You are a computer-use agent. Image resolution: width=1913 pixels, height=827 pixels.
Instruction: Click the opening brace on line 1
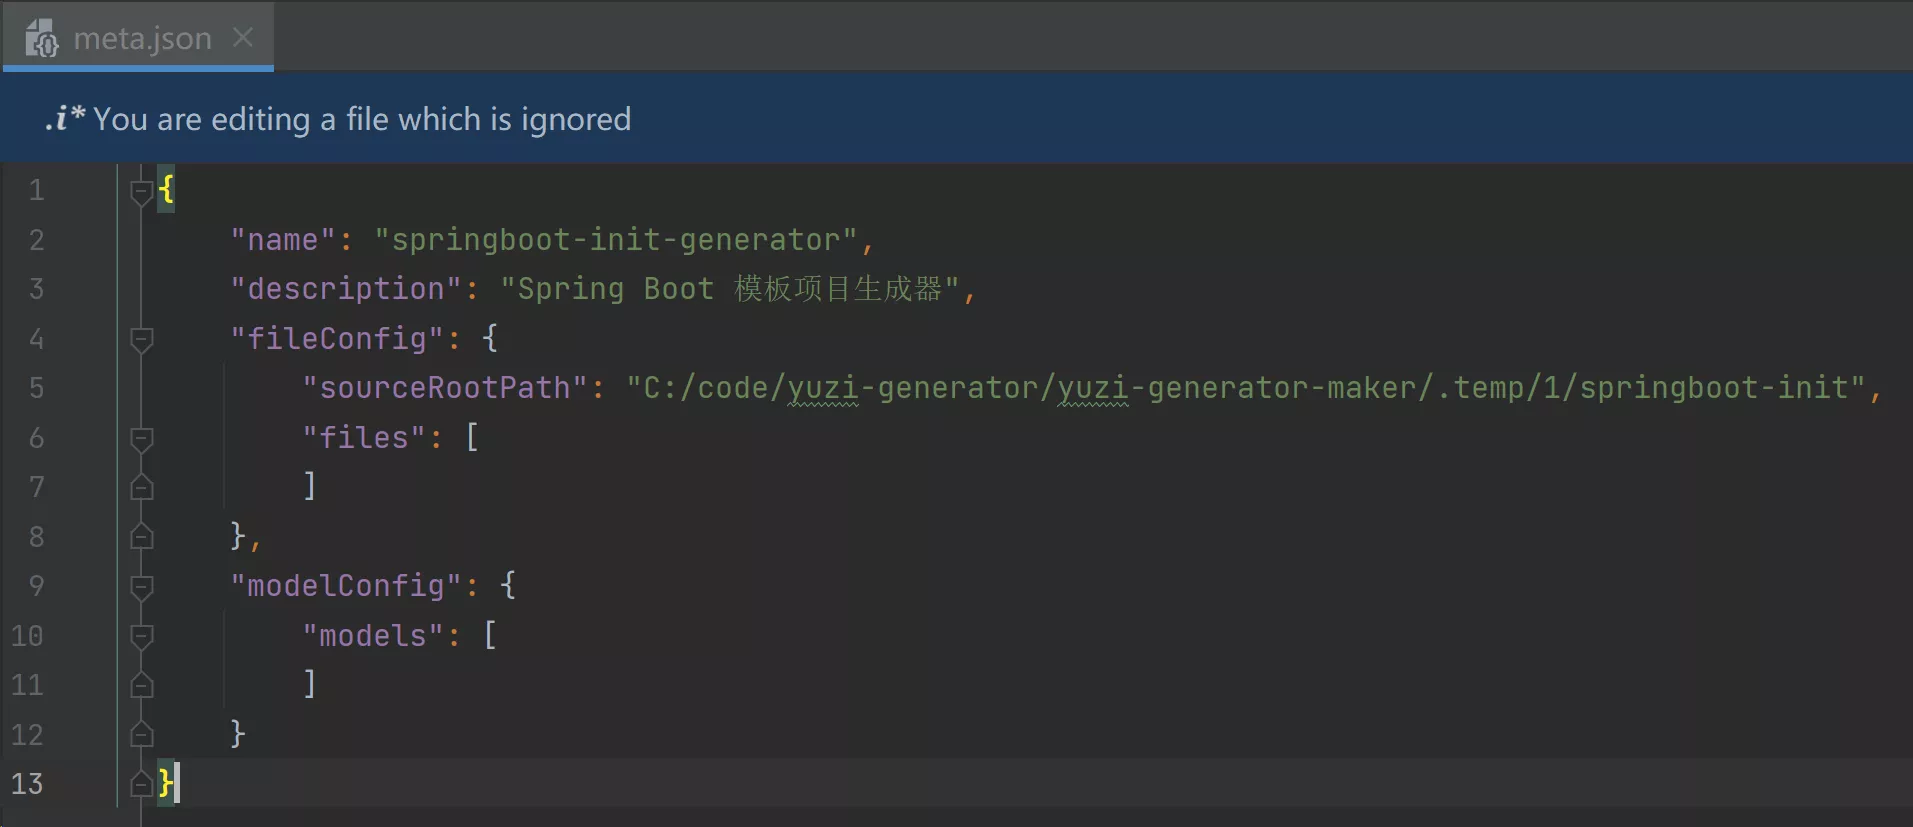coord(166,189)
